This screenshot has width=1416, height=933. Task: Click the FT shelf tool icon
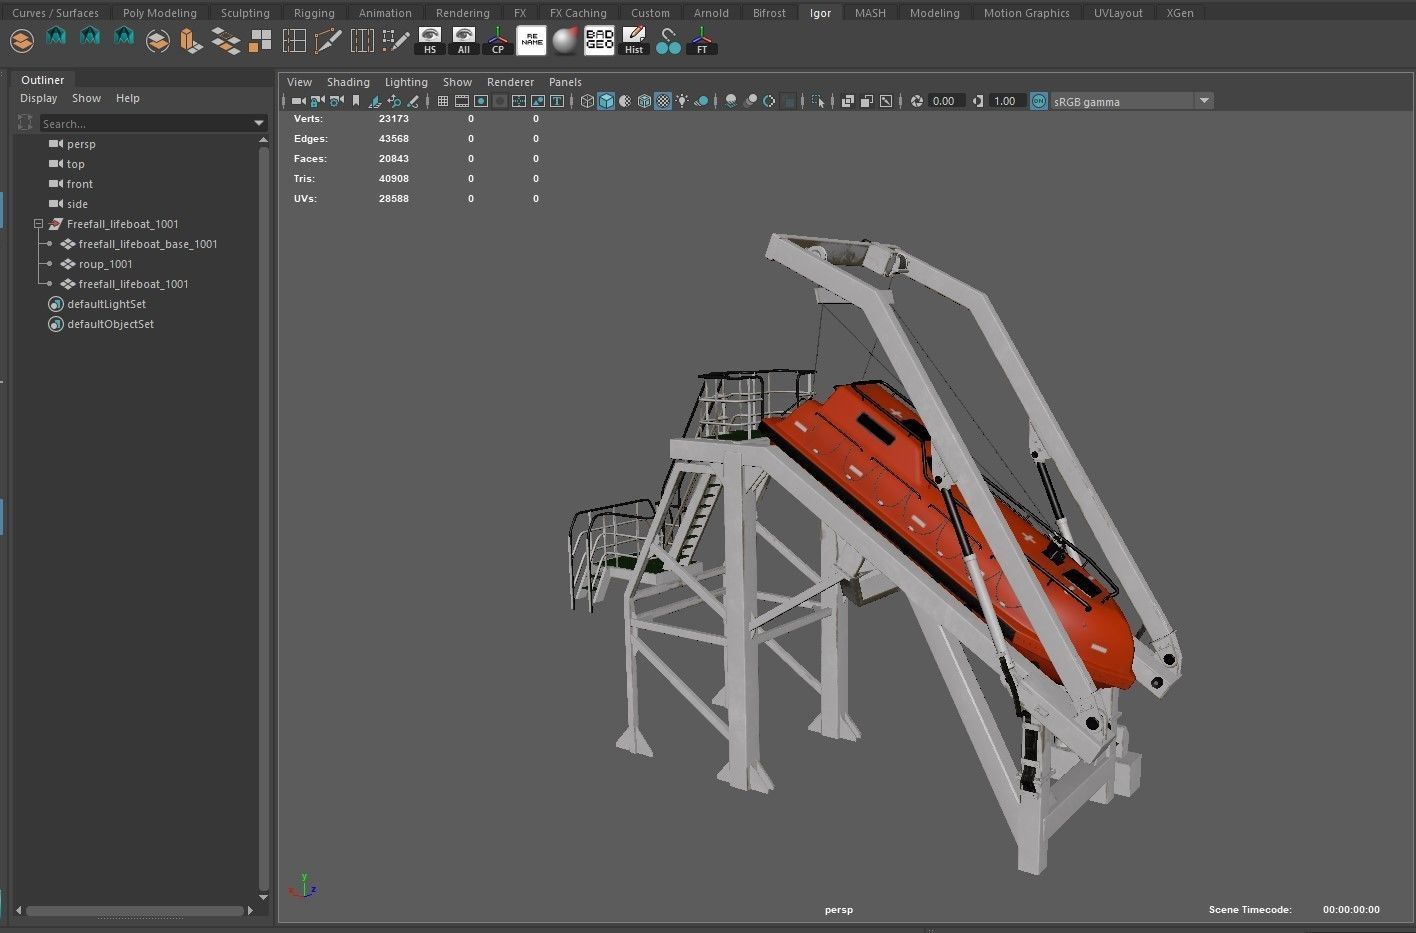coord(702,41)
